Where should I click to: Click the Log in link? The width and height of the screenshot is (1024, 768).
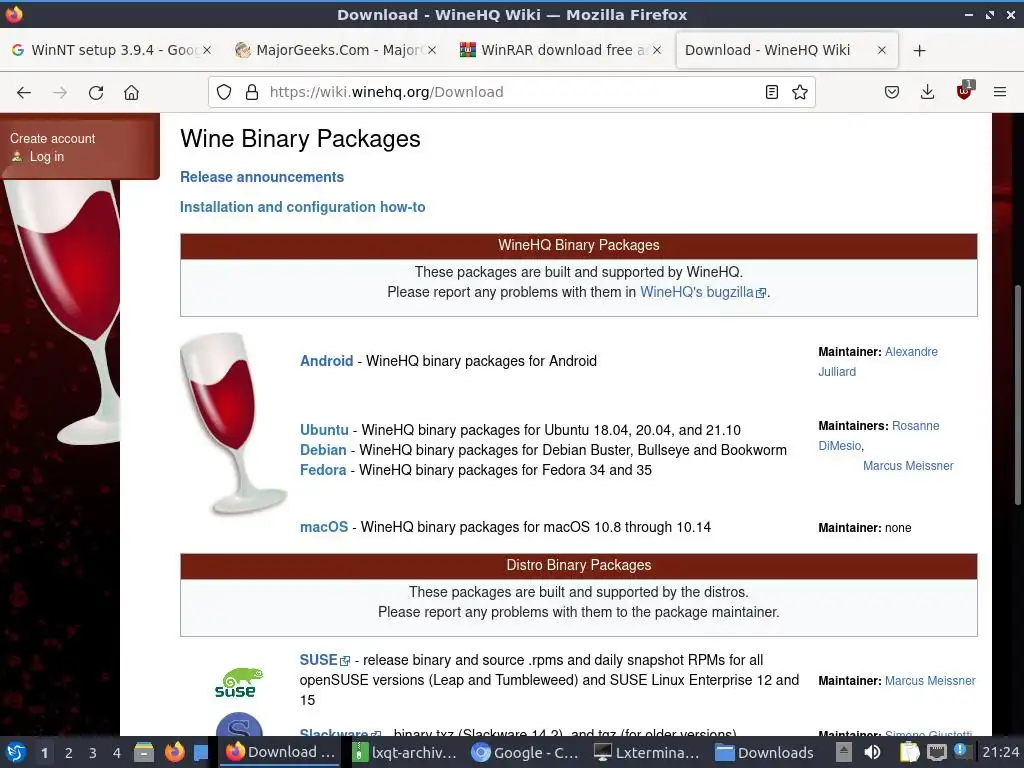pyautogui.click(x=46, y=157)
